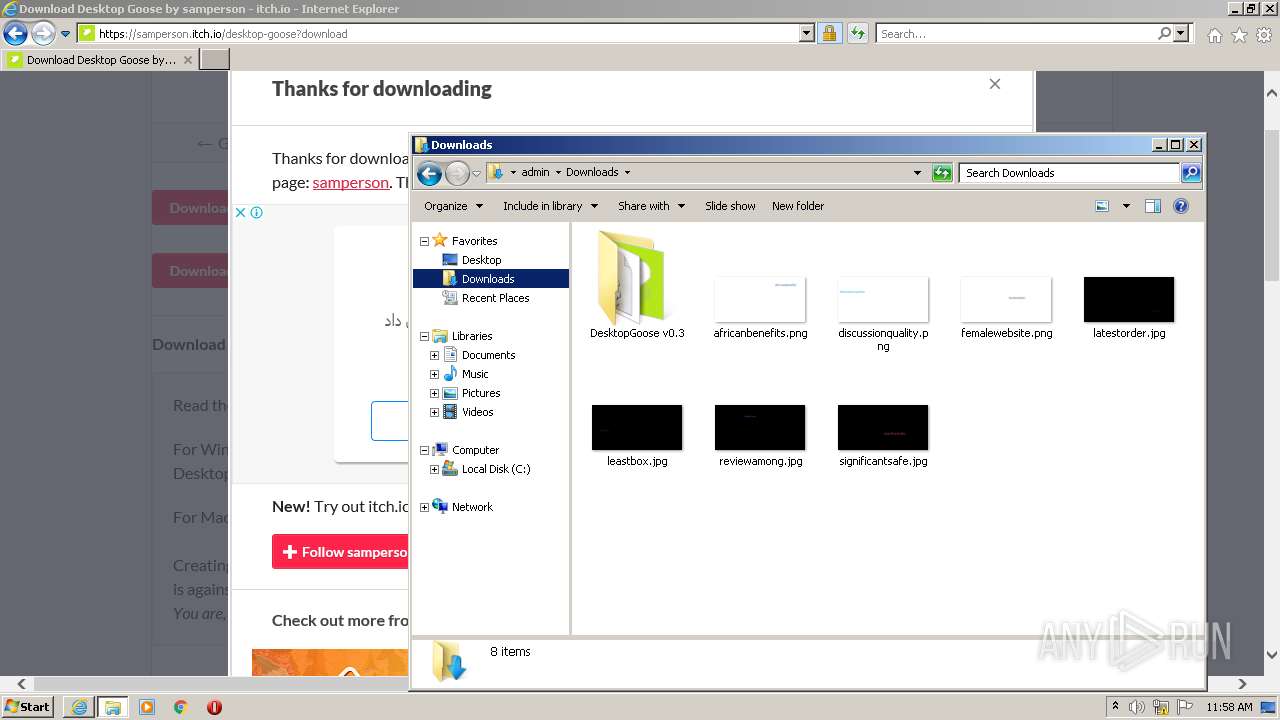Screen dimensions: 1280x720
Task: Expand the Network tree node
Action: point(424,507)
